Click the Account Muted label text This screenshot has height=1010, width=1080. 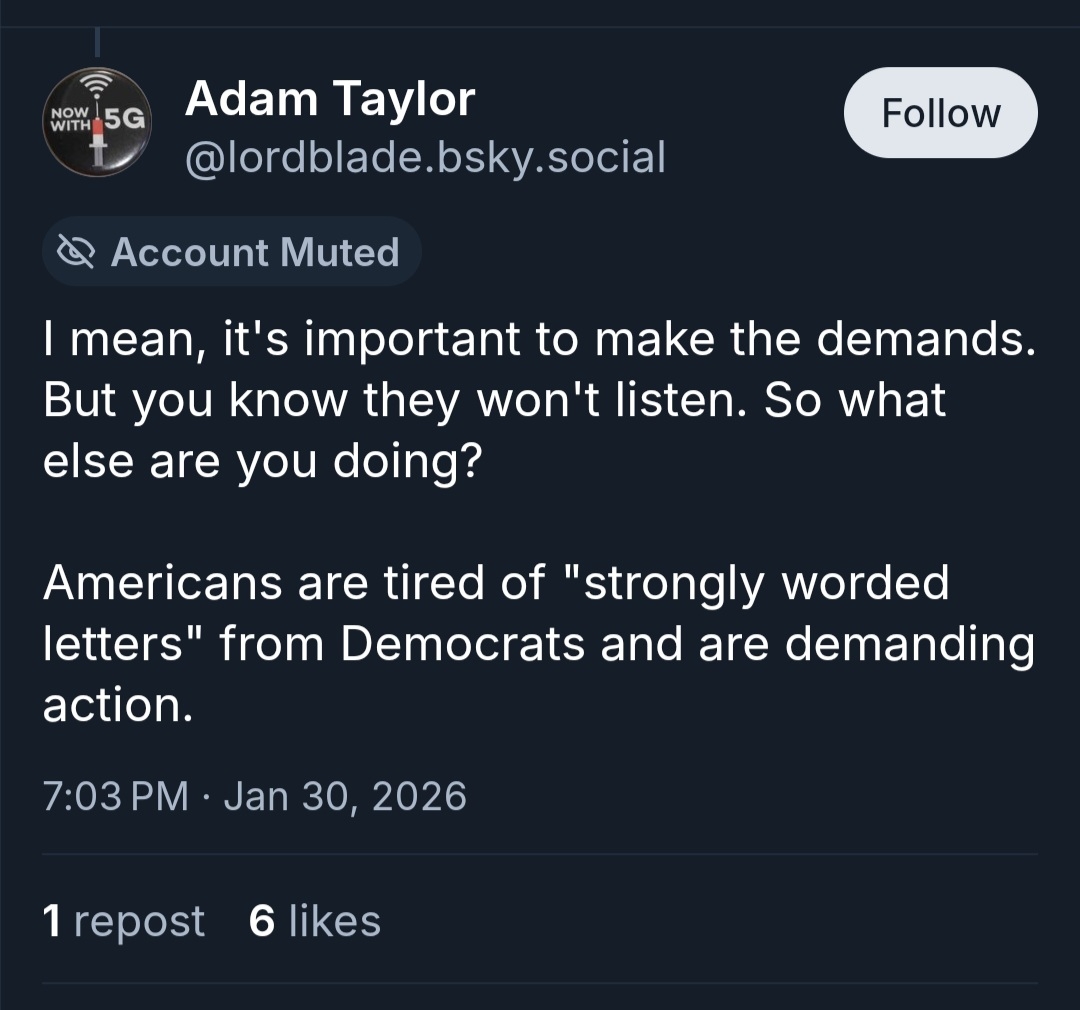(255, 252)
